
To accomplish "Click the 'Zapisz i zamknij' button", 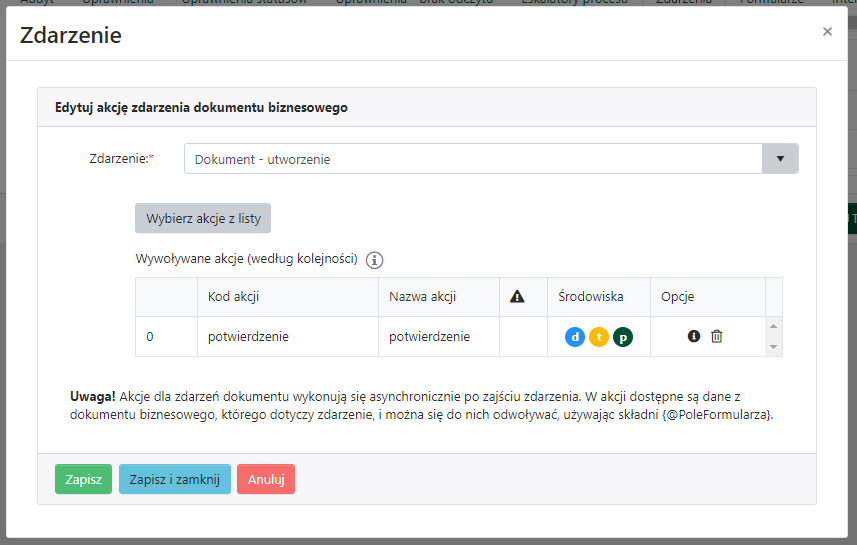I will (174, 479).
